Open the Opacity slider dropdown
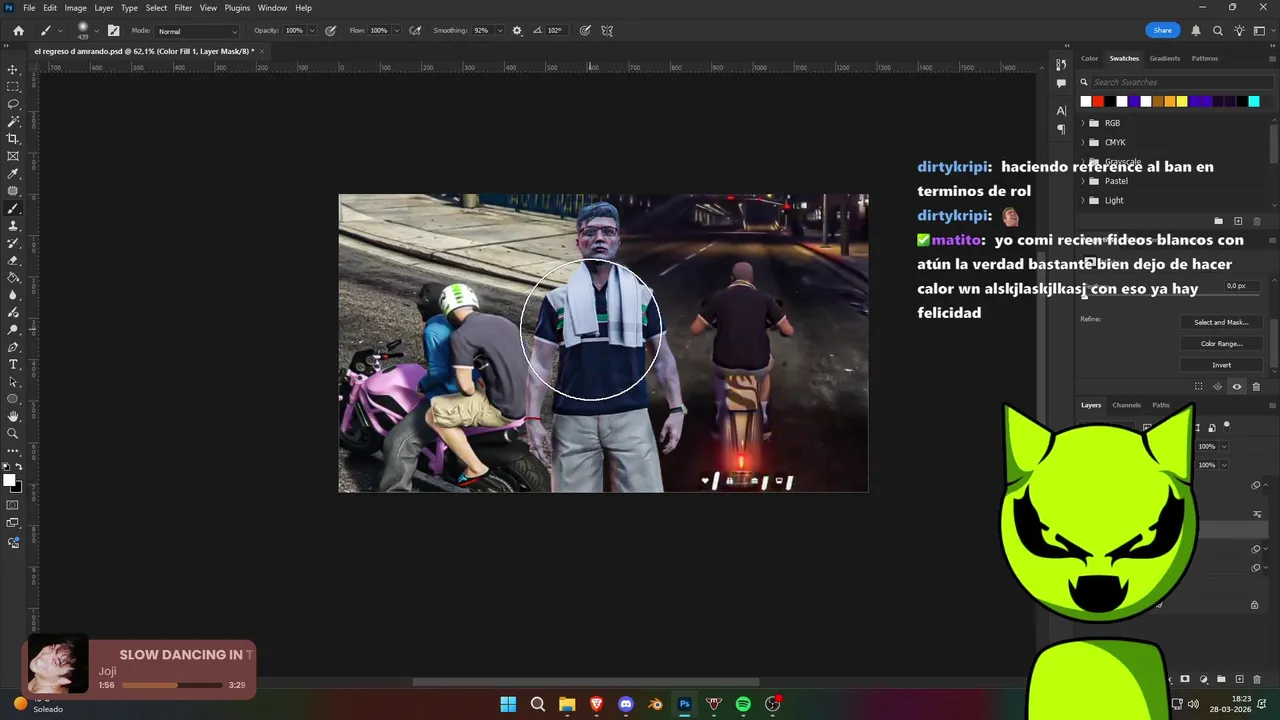1280x720 pixels. pos(313,31)
